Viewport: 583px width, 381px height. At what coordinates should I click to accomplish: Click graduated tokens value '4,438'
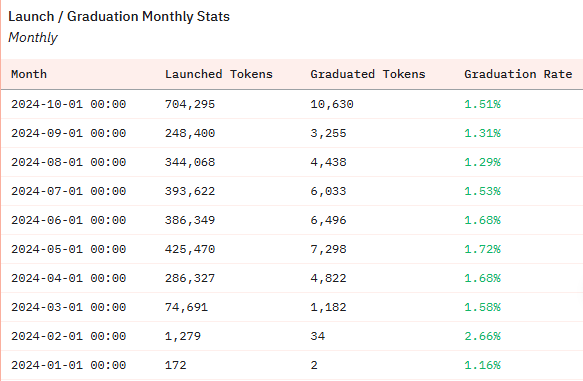pos(328,162)
